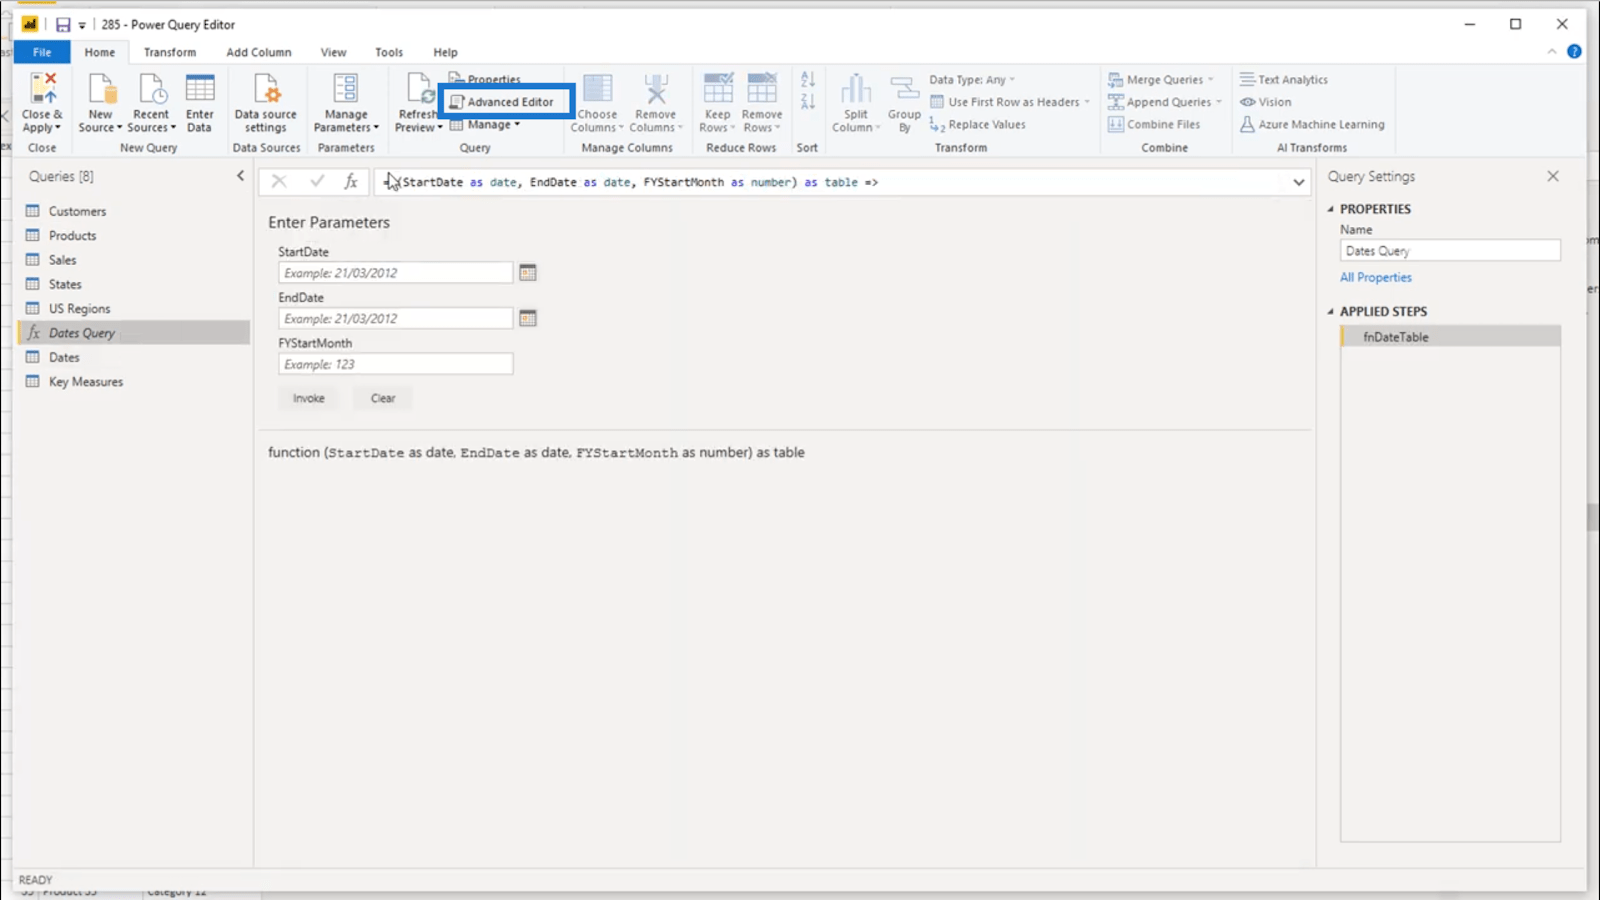1600x900 pixels.
Task: Click the save icon in title bar
Action: click(63, 25)
